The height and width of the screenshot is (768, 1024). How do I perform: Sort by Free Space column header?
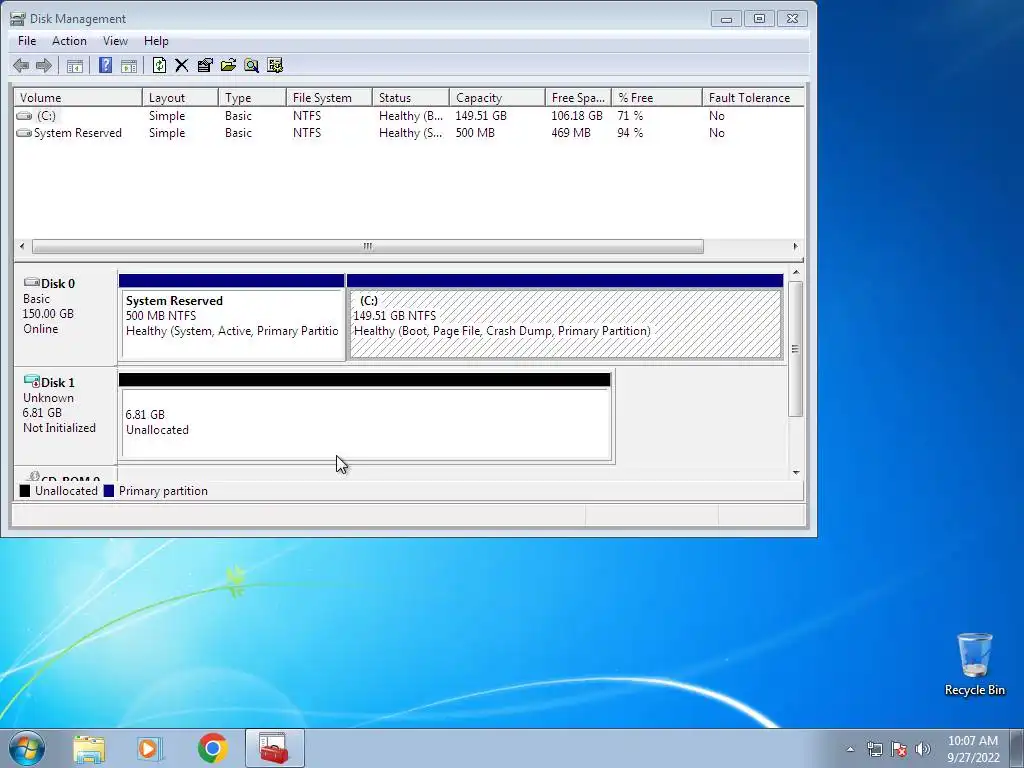click(578, 97)
